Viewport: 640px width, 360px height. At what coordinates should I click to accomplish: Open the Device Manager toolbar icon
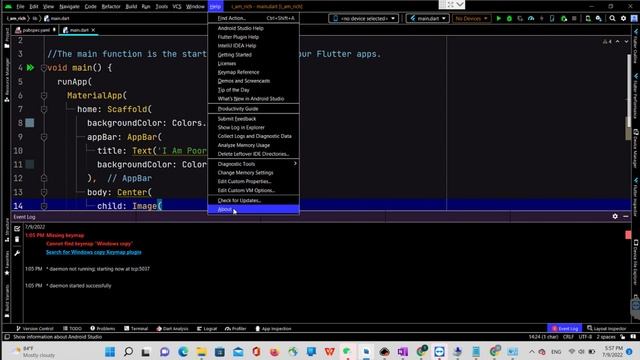pyautogui.click(x=588, y=18)
